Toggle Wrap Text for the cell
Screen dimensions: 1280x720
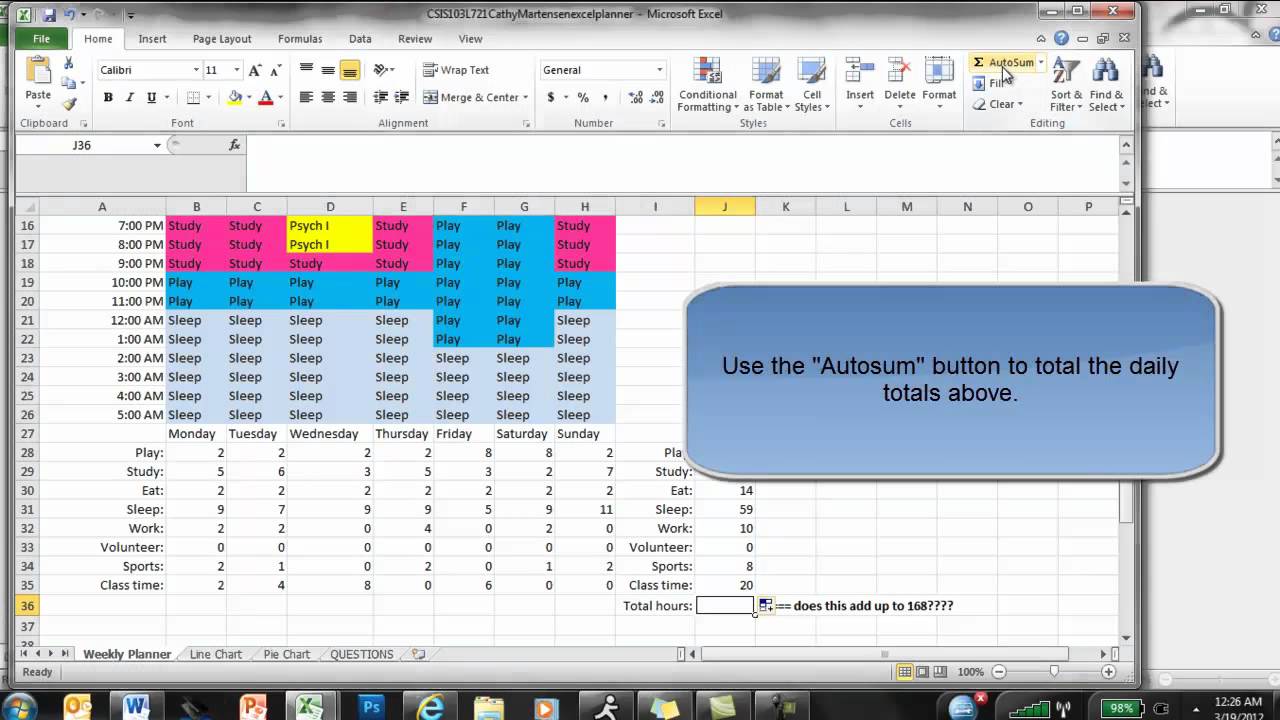pyautogui.click(x=456, y=70)
